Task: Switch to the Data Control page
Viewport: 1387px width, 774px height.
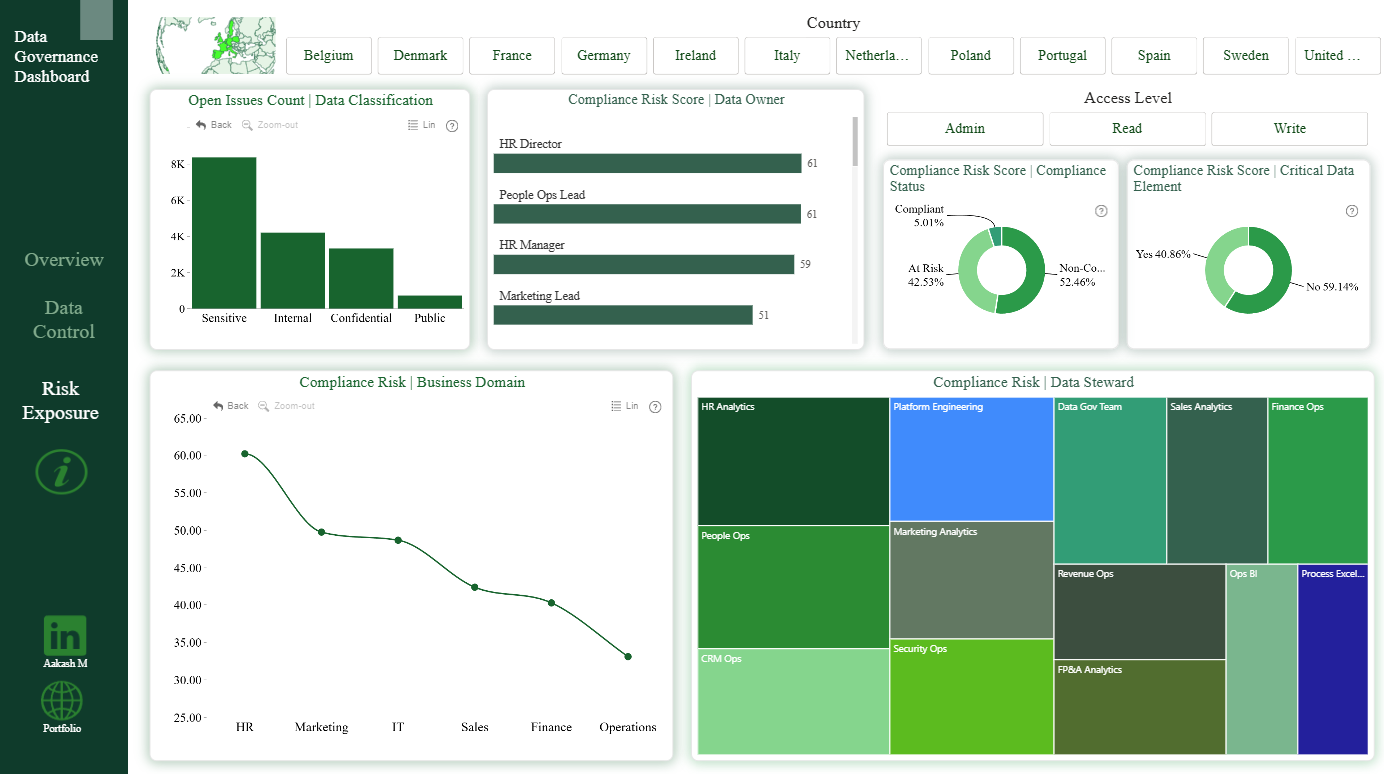Action: (x=64, y=320)
